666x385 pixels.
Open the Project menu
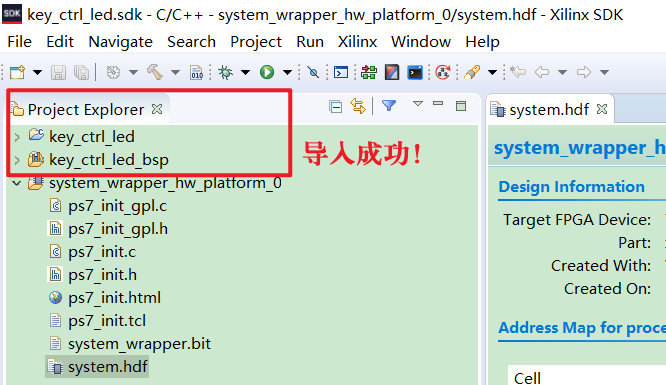point(256,42)
